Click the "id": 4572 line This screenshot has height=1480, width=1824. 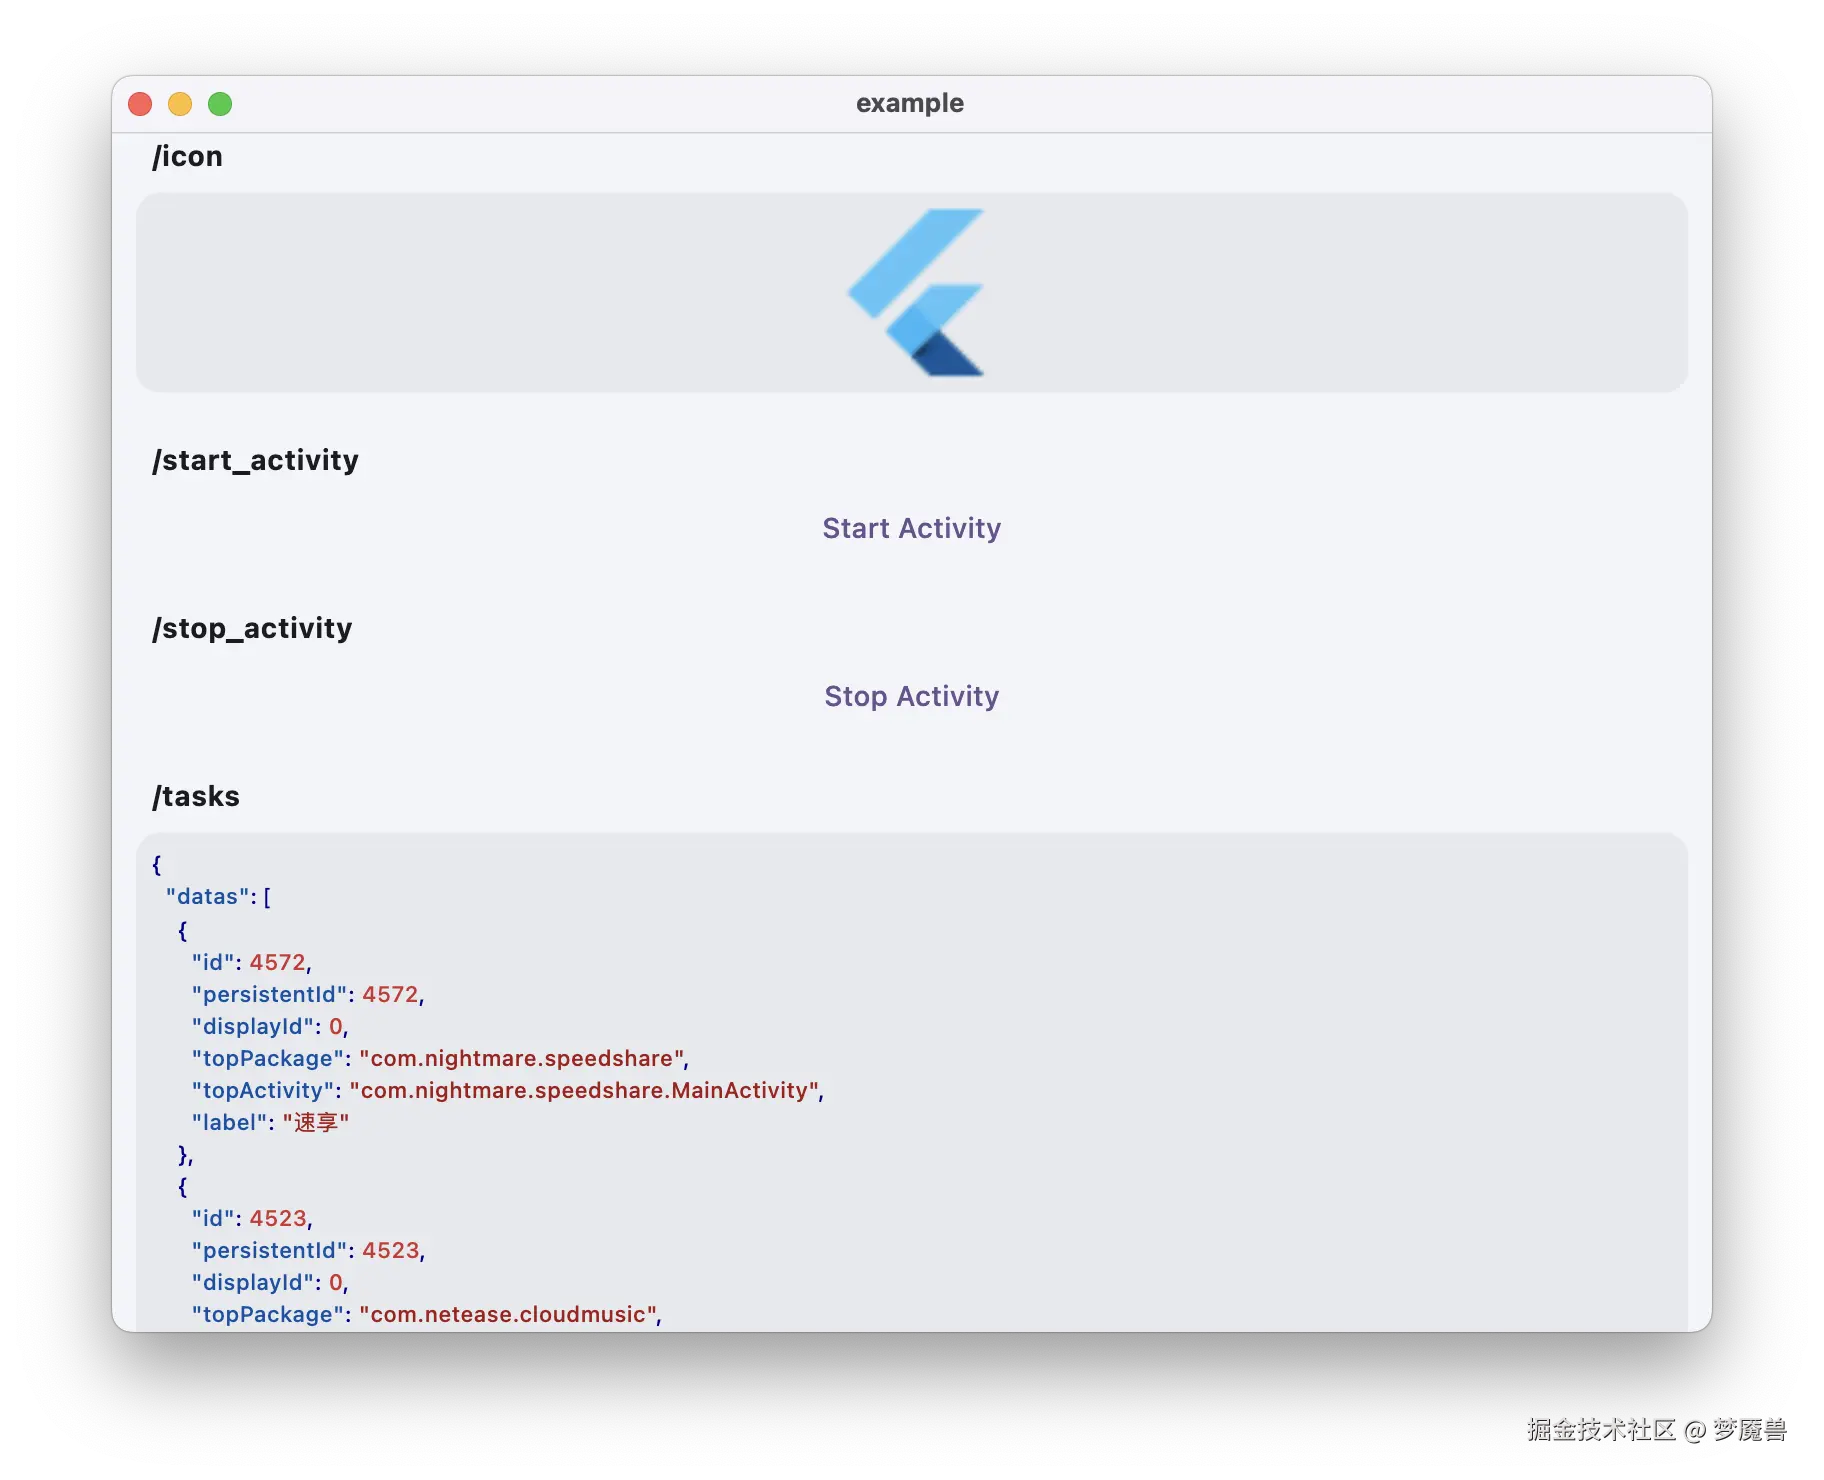tap(252, 962)
